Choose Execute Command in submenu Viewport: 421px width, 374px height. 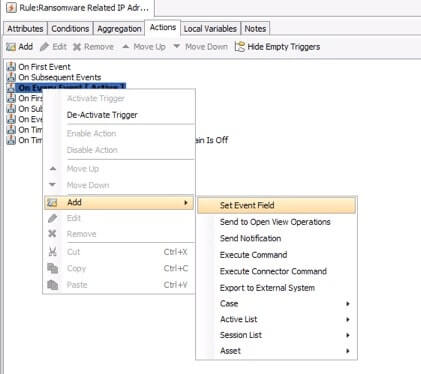276,255
